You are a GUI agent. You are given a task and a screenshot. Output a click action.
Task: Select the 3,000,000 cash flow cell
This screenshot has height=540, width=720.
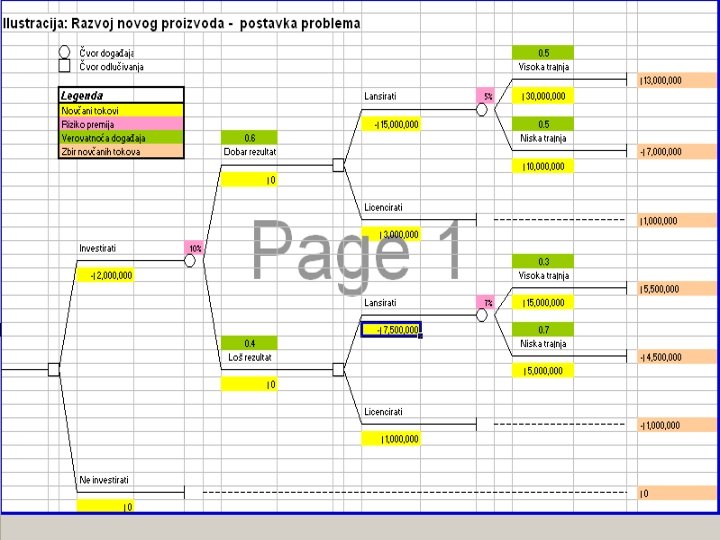(x=391, y=234)
